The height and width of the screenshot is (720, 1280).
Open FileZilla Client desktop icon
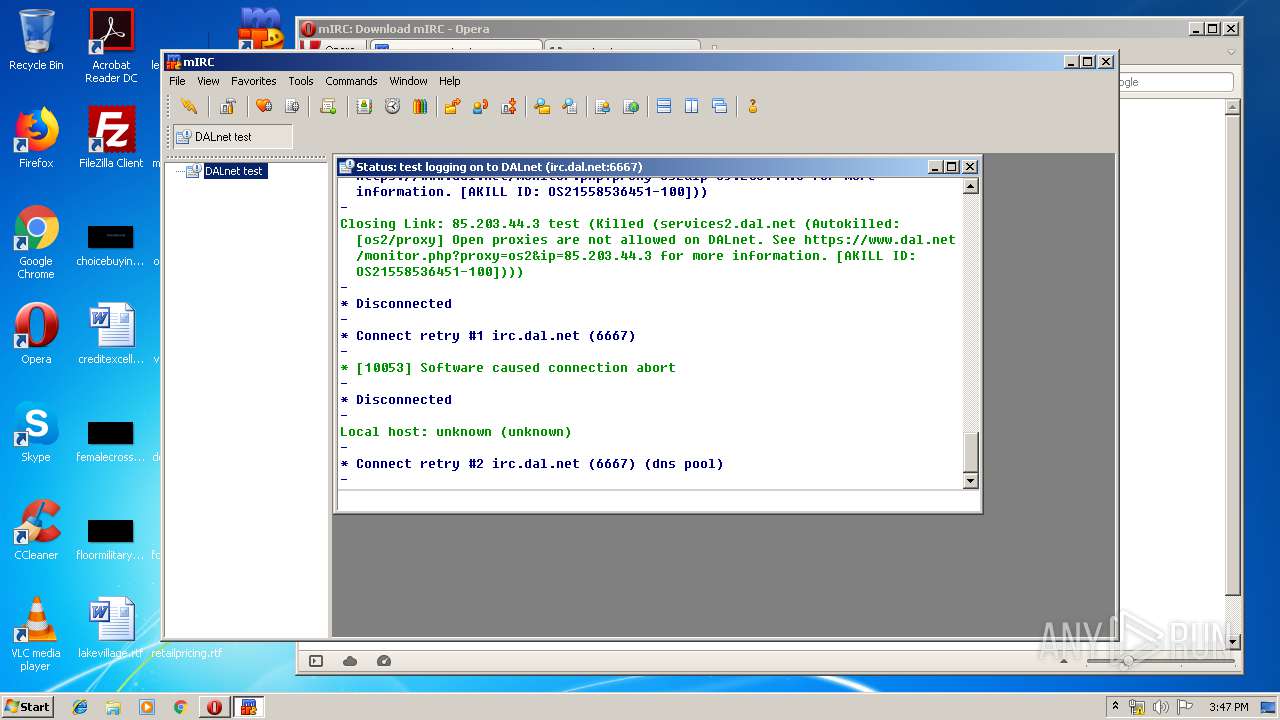[x=111, y=138]
